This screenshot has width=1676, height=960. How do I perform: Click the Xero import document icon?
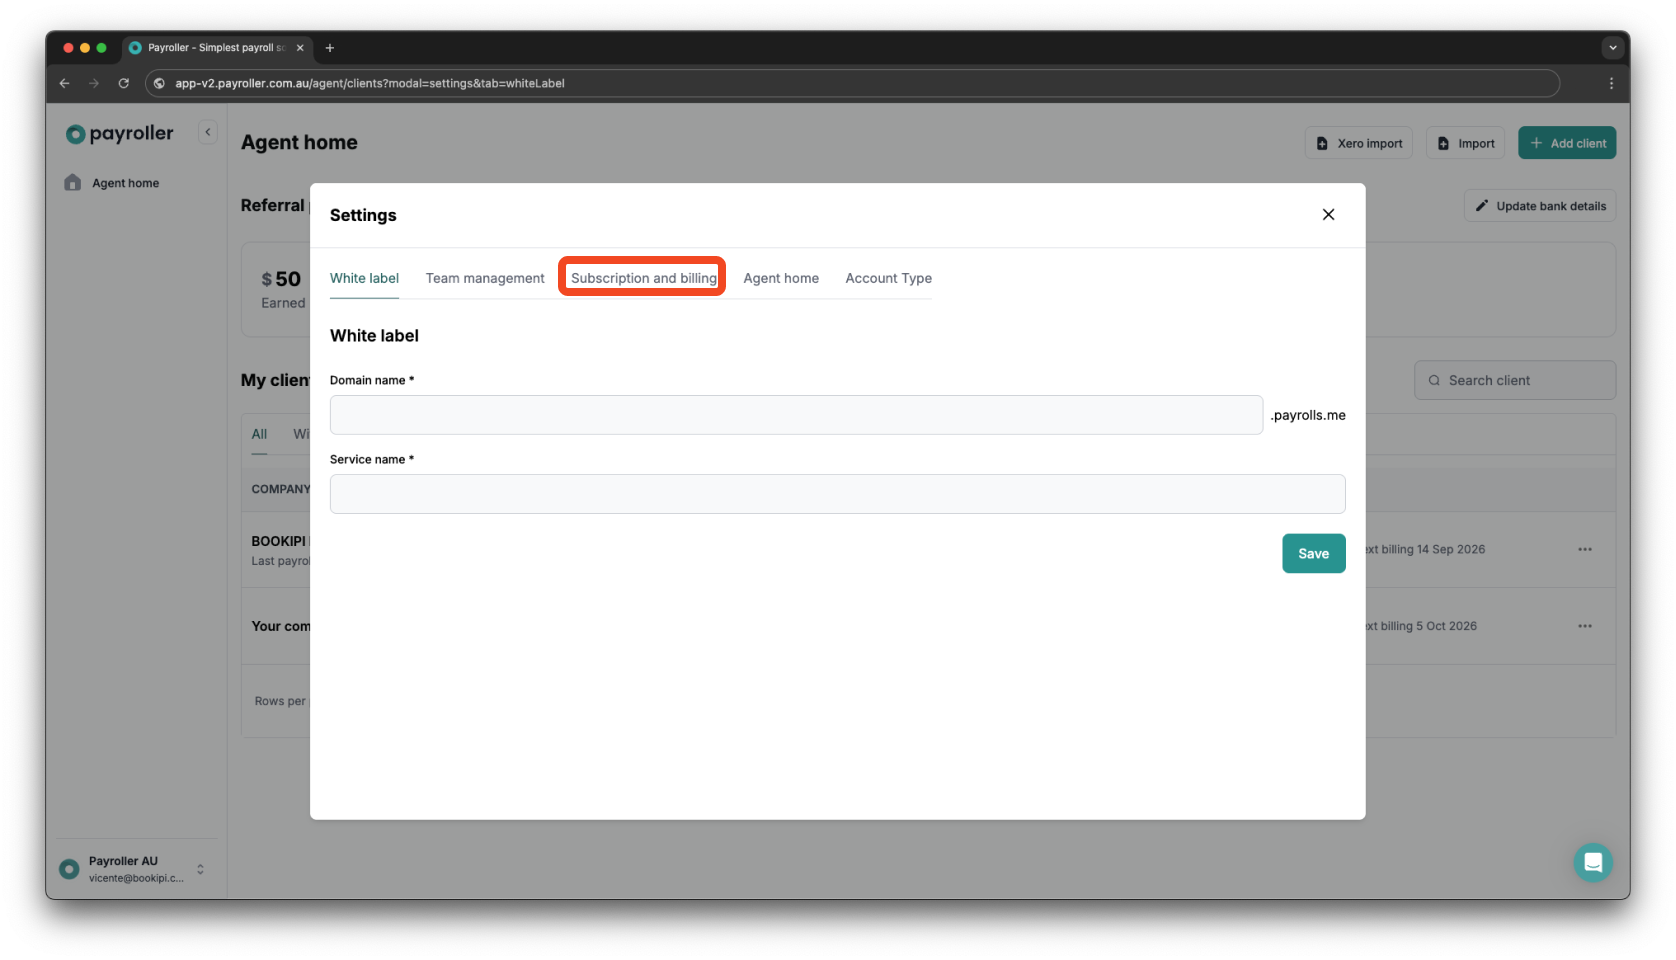(x=1322, y=142)
